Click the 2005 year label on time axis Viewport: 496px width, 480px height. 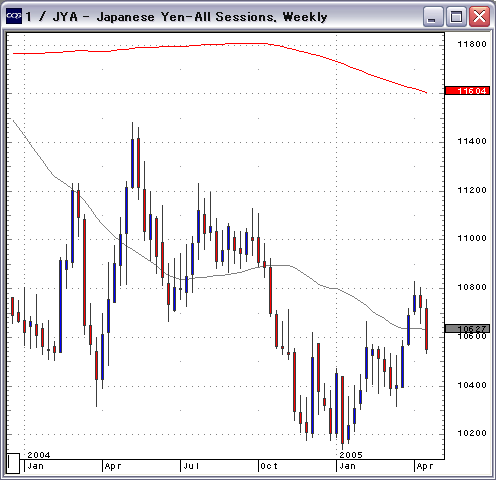[351, 455]
